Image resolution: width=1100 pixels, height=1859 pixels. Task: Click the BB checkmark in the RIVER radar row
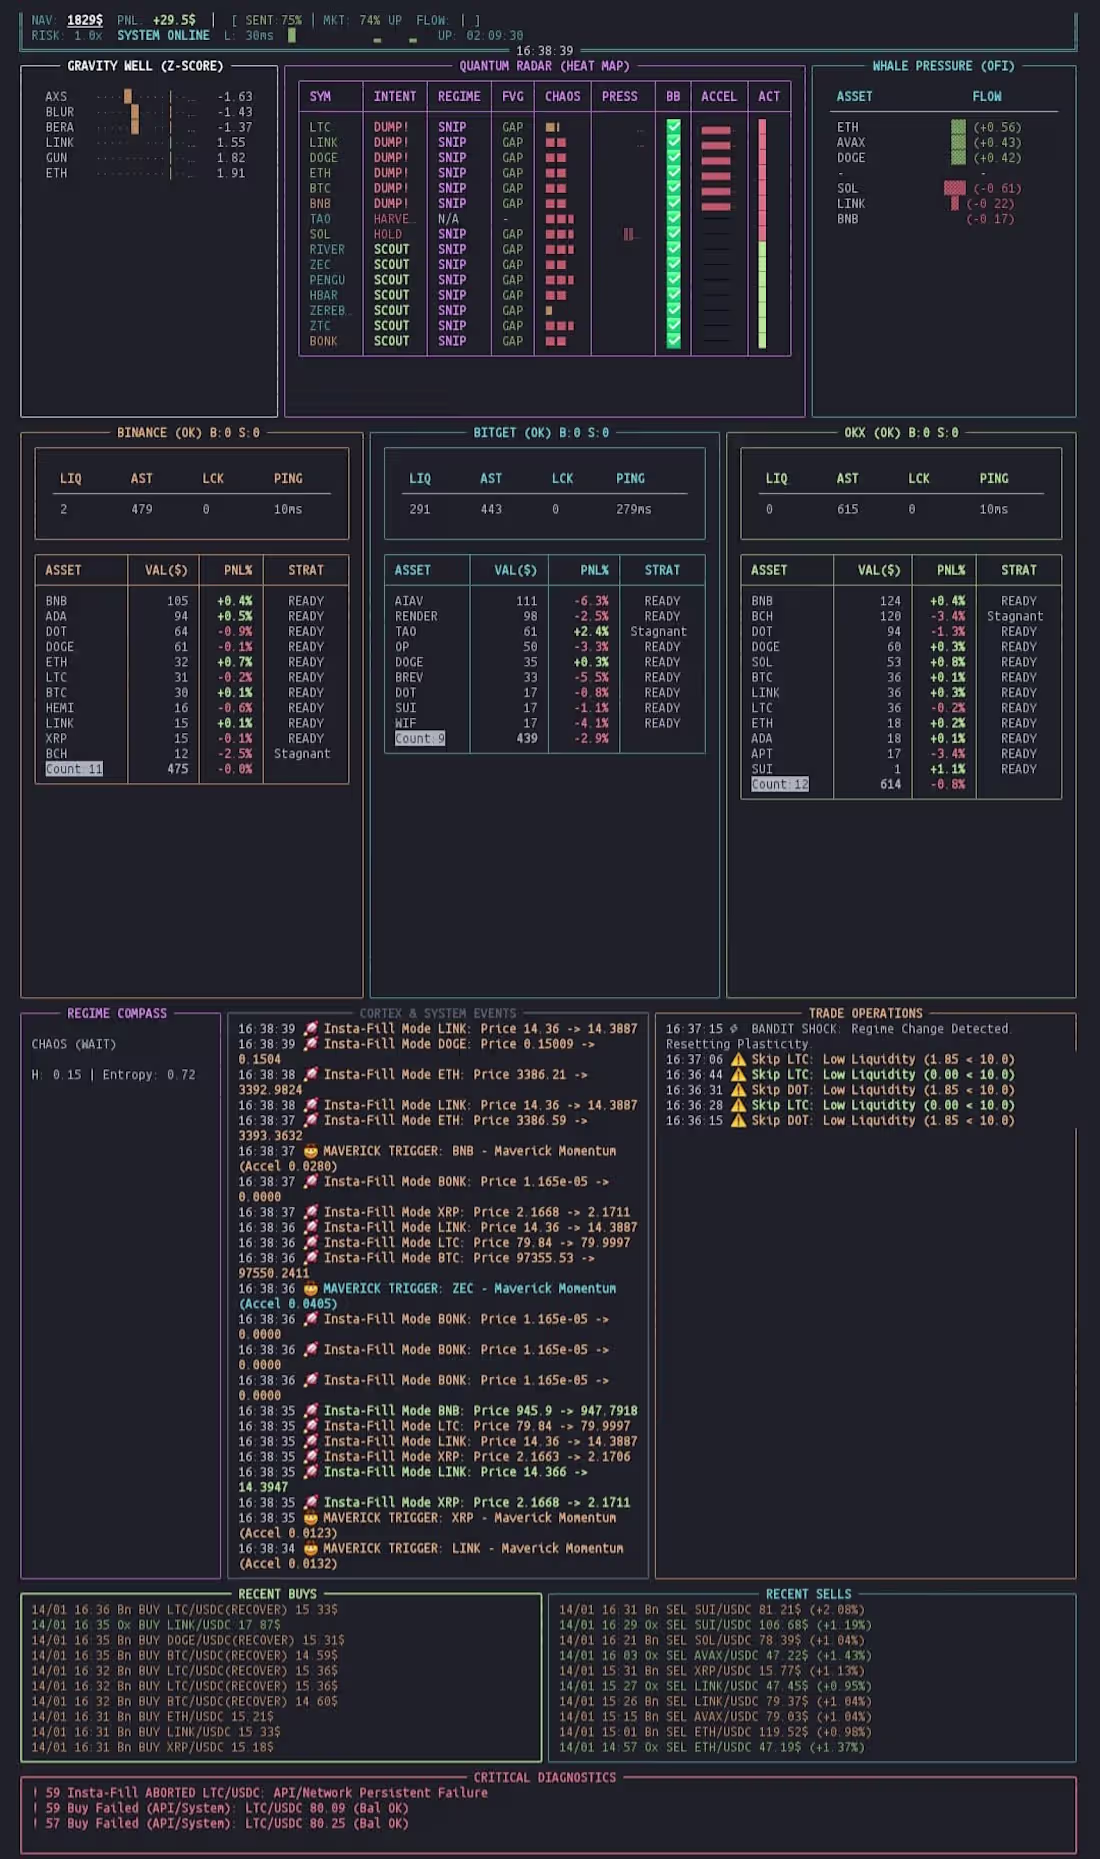tap(673, 249)
